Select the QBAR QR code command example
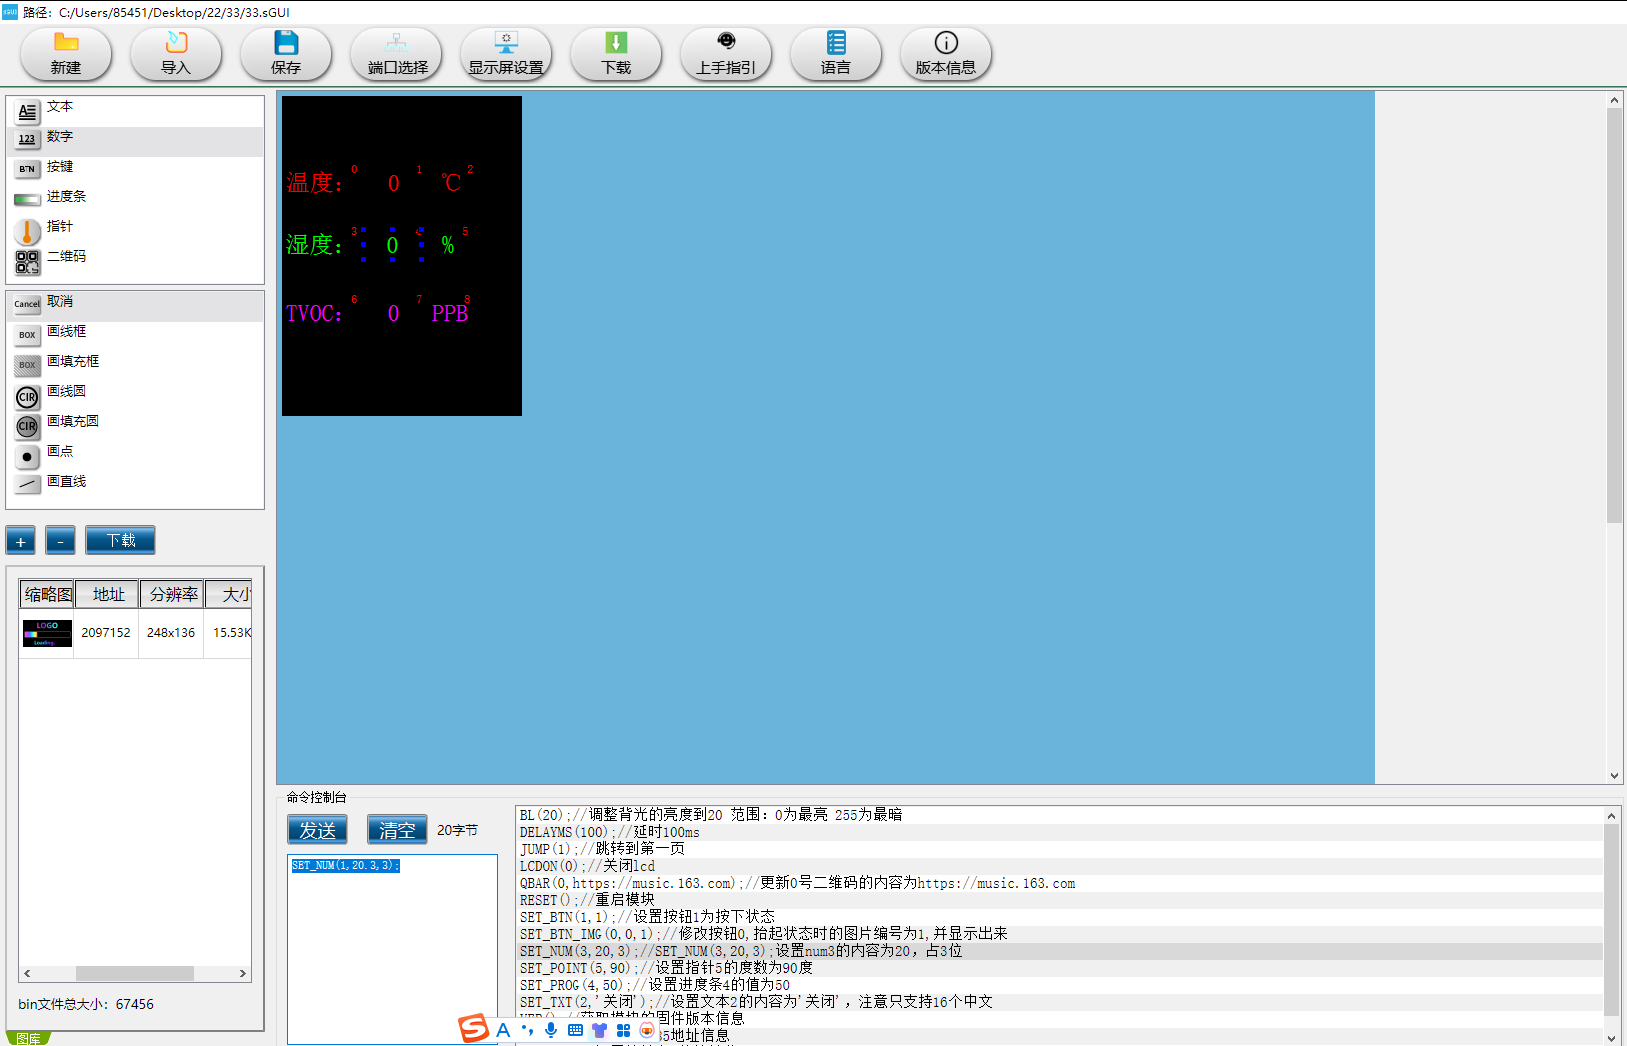1627x1046 pixels. [1060, 883]
